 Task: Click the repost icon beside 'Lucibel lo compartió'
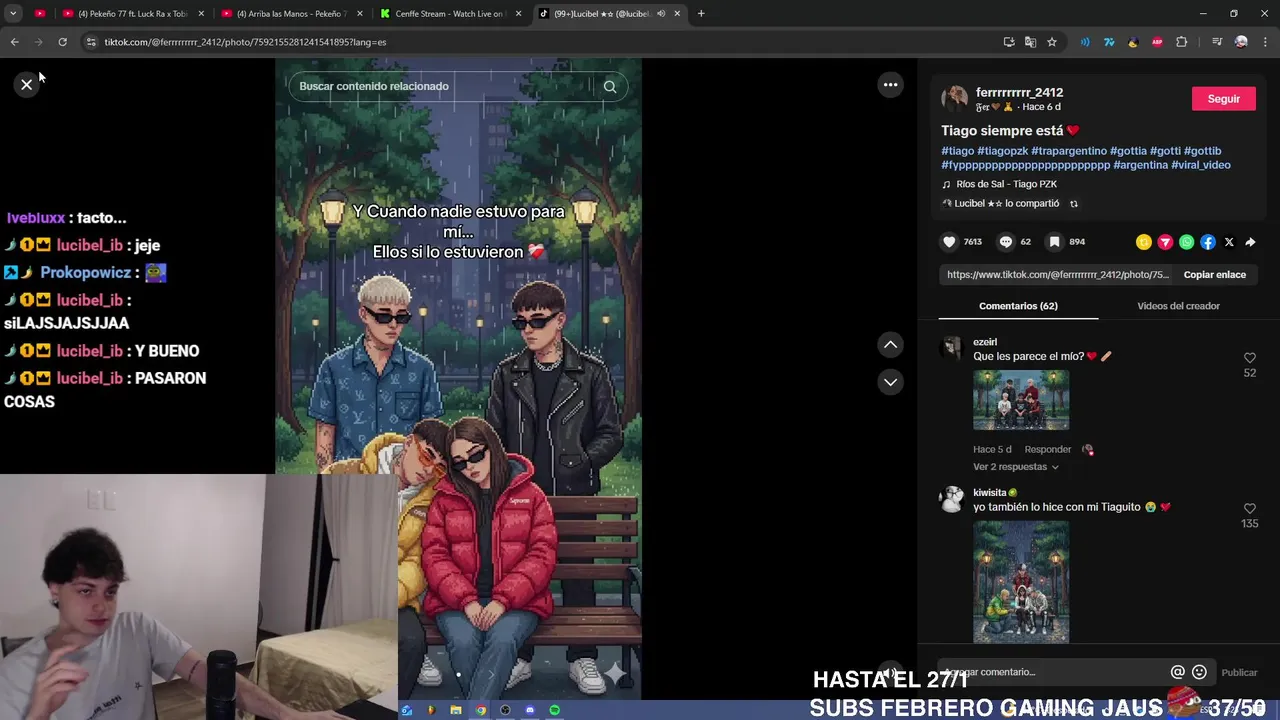pos(1074,204)
